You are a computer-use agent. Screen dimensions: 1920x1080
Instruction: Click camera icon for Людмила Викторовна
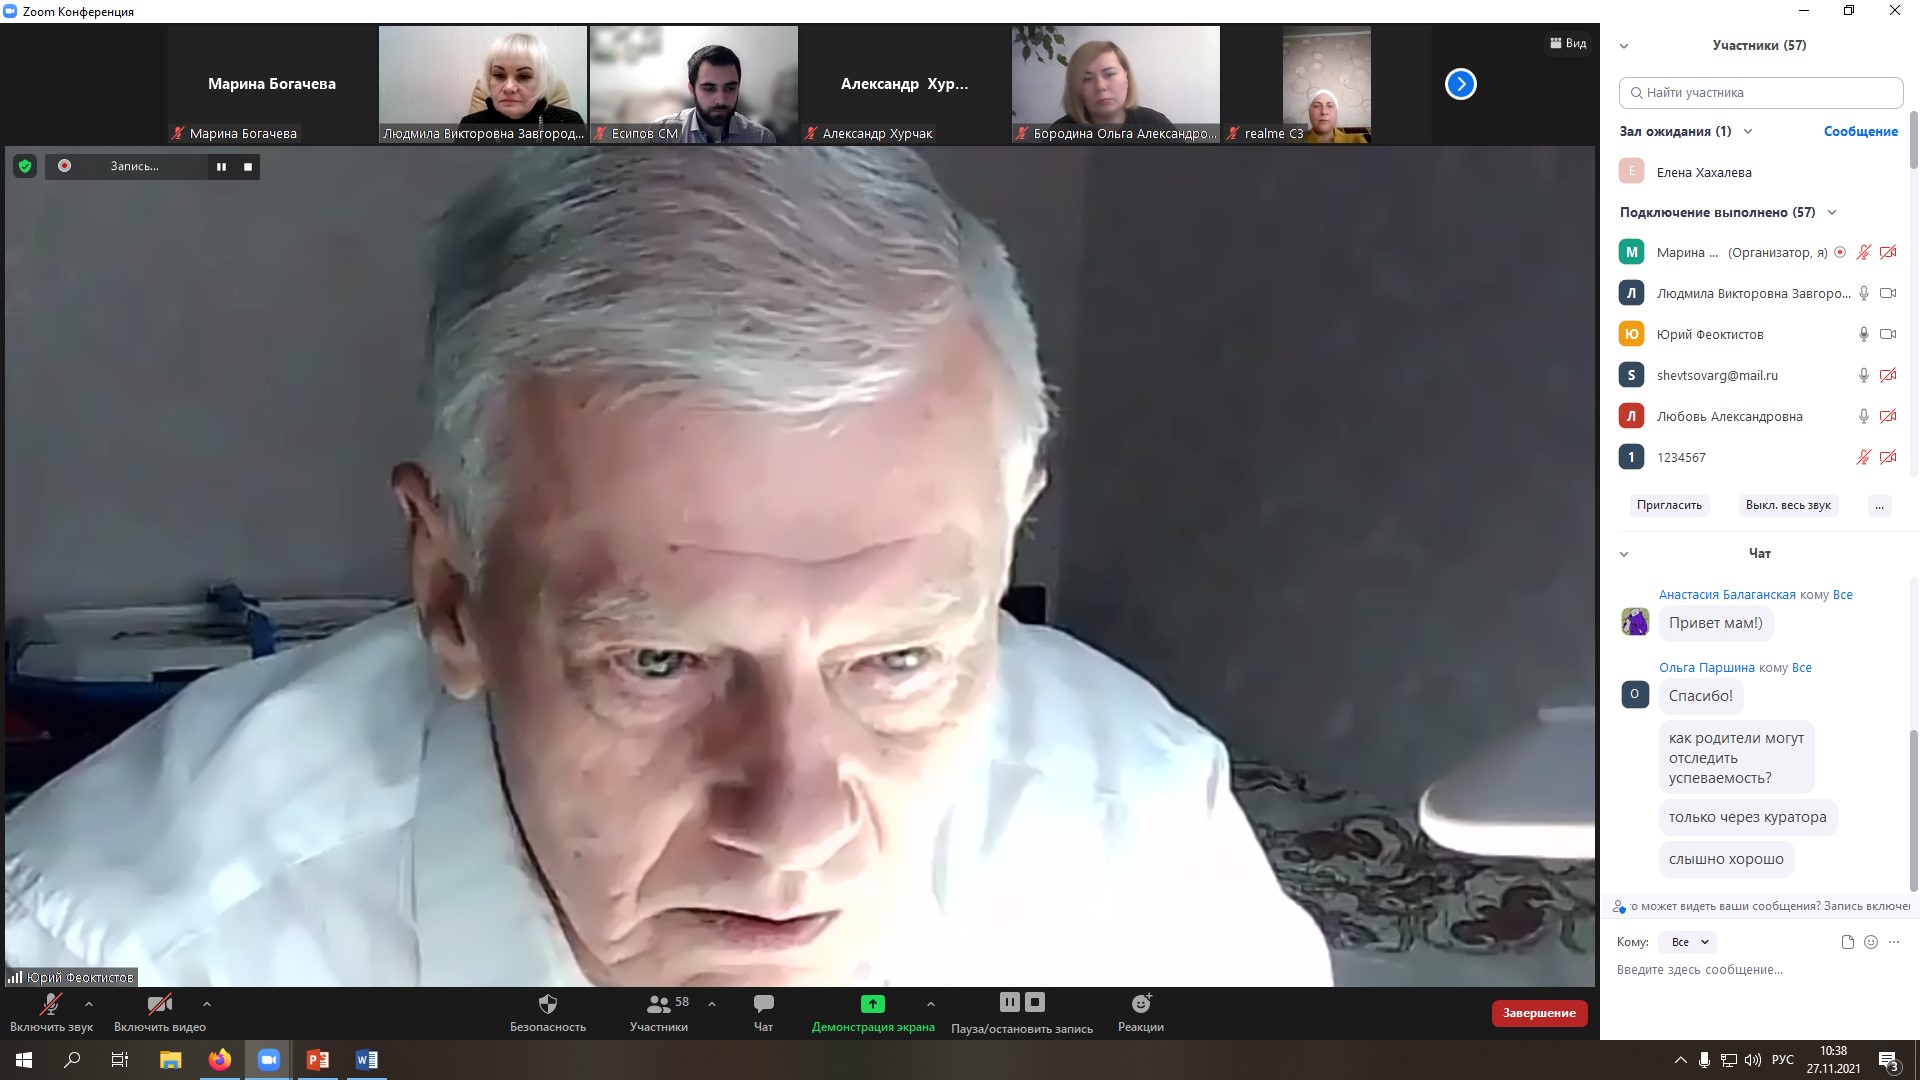pos(1888,294)
